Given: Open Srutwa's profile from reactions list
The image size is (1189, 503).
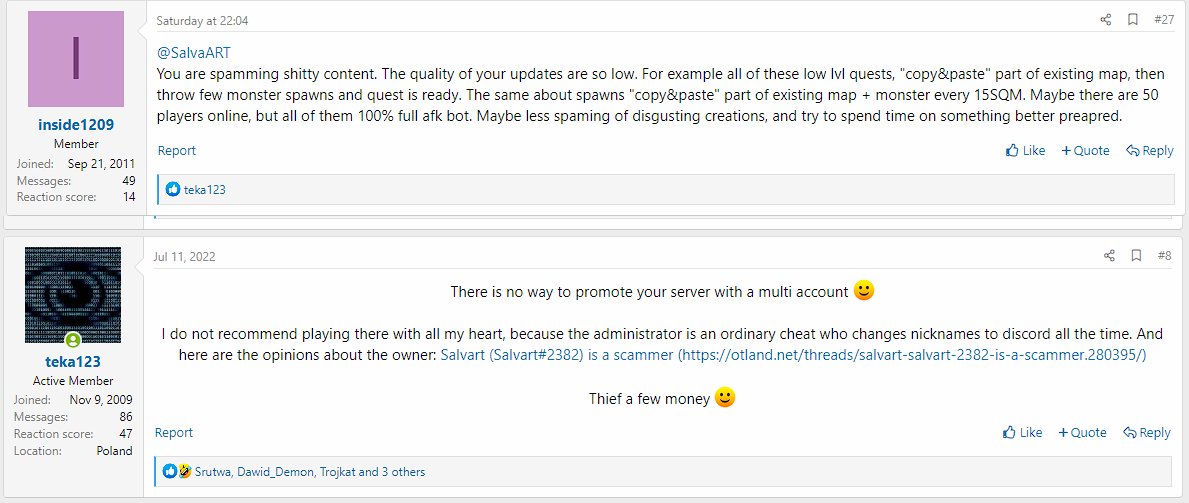Looking at the screenshot, I should (x=213, y=471).
